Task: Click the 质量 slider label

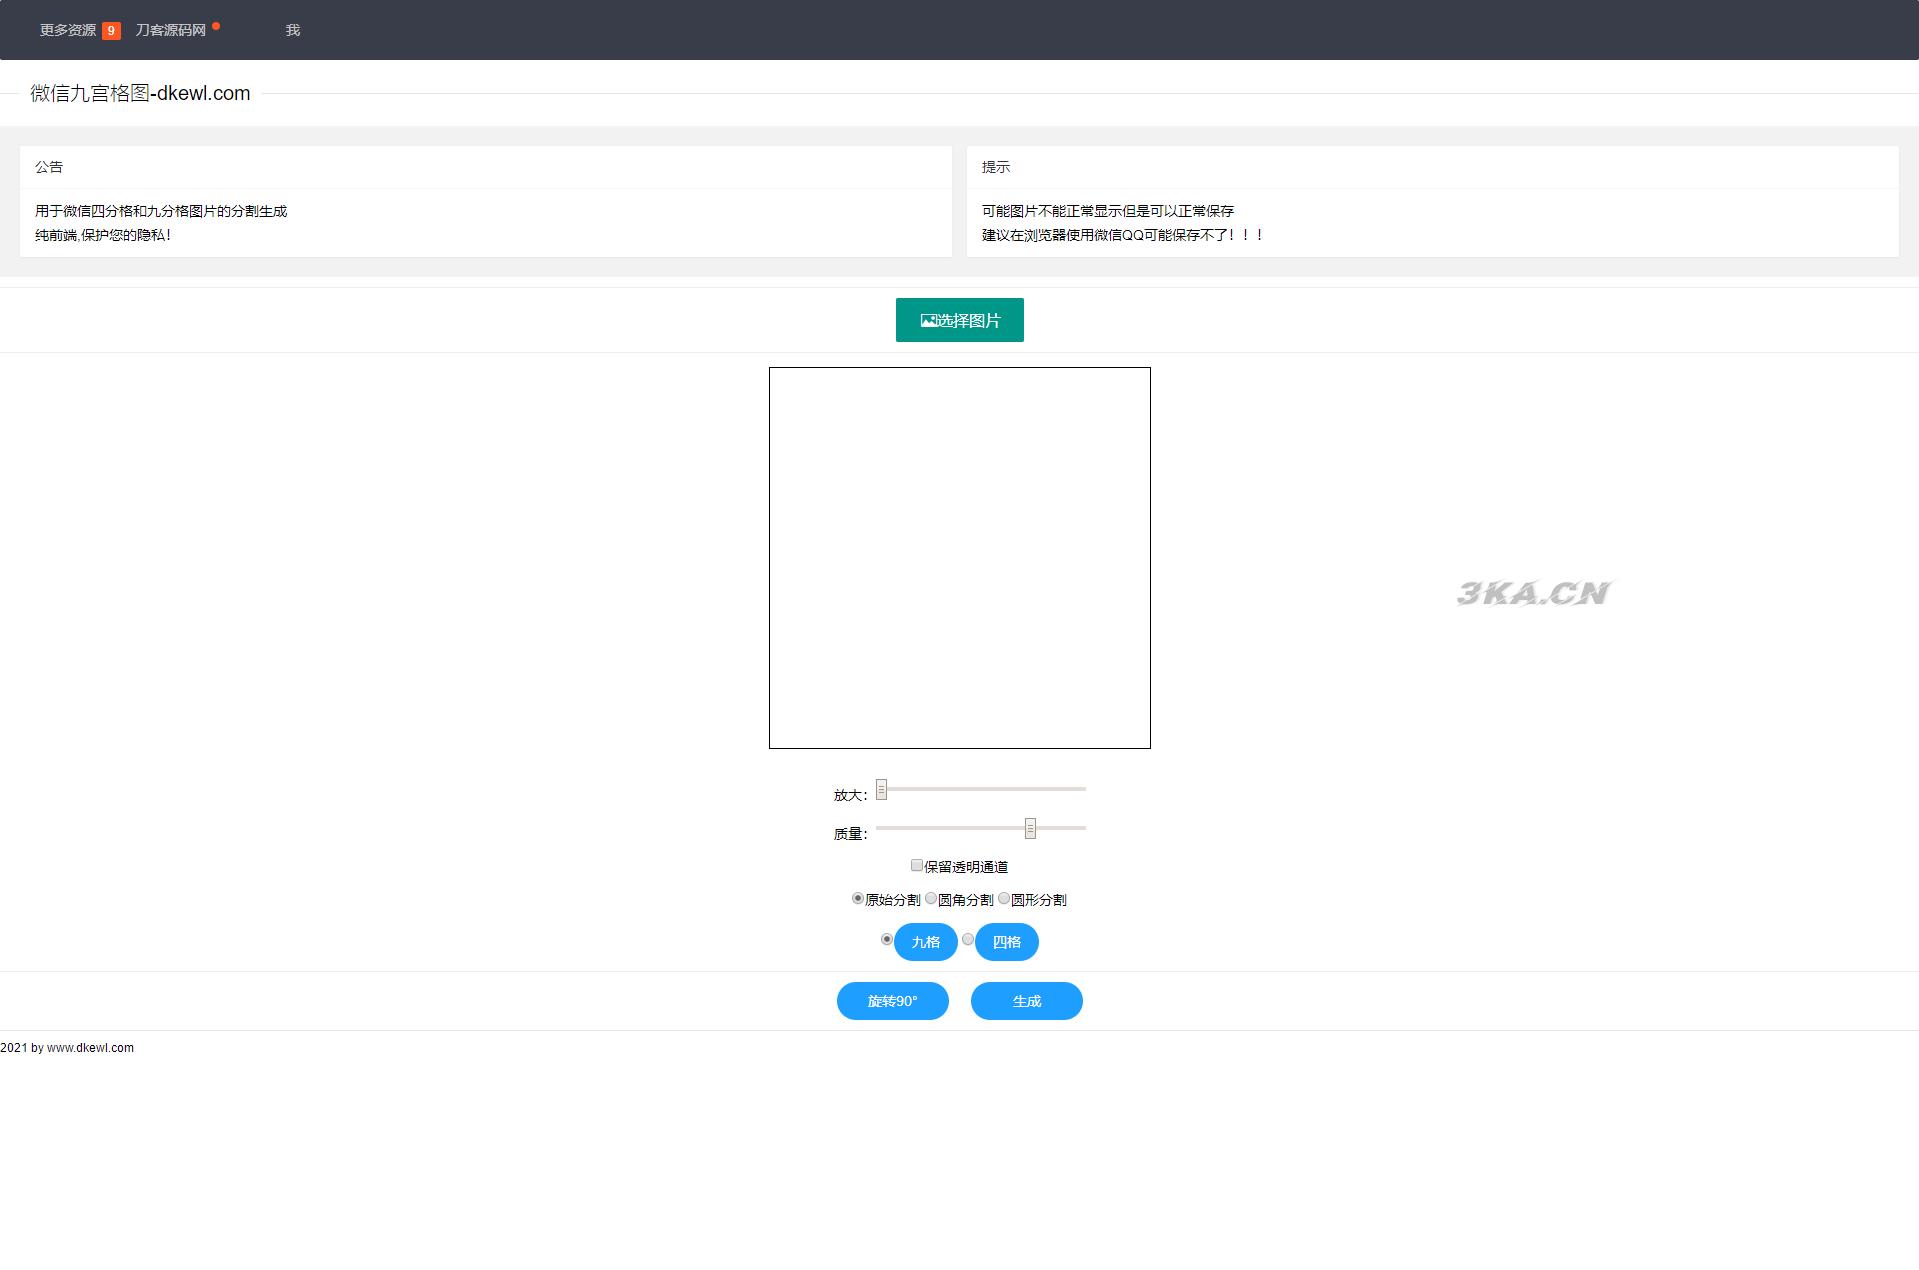Action: coord(850,834)
